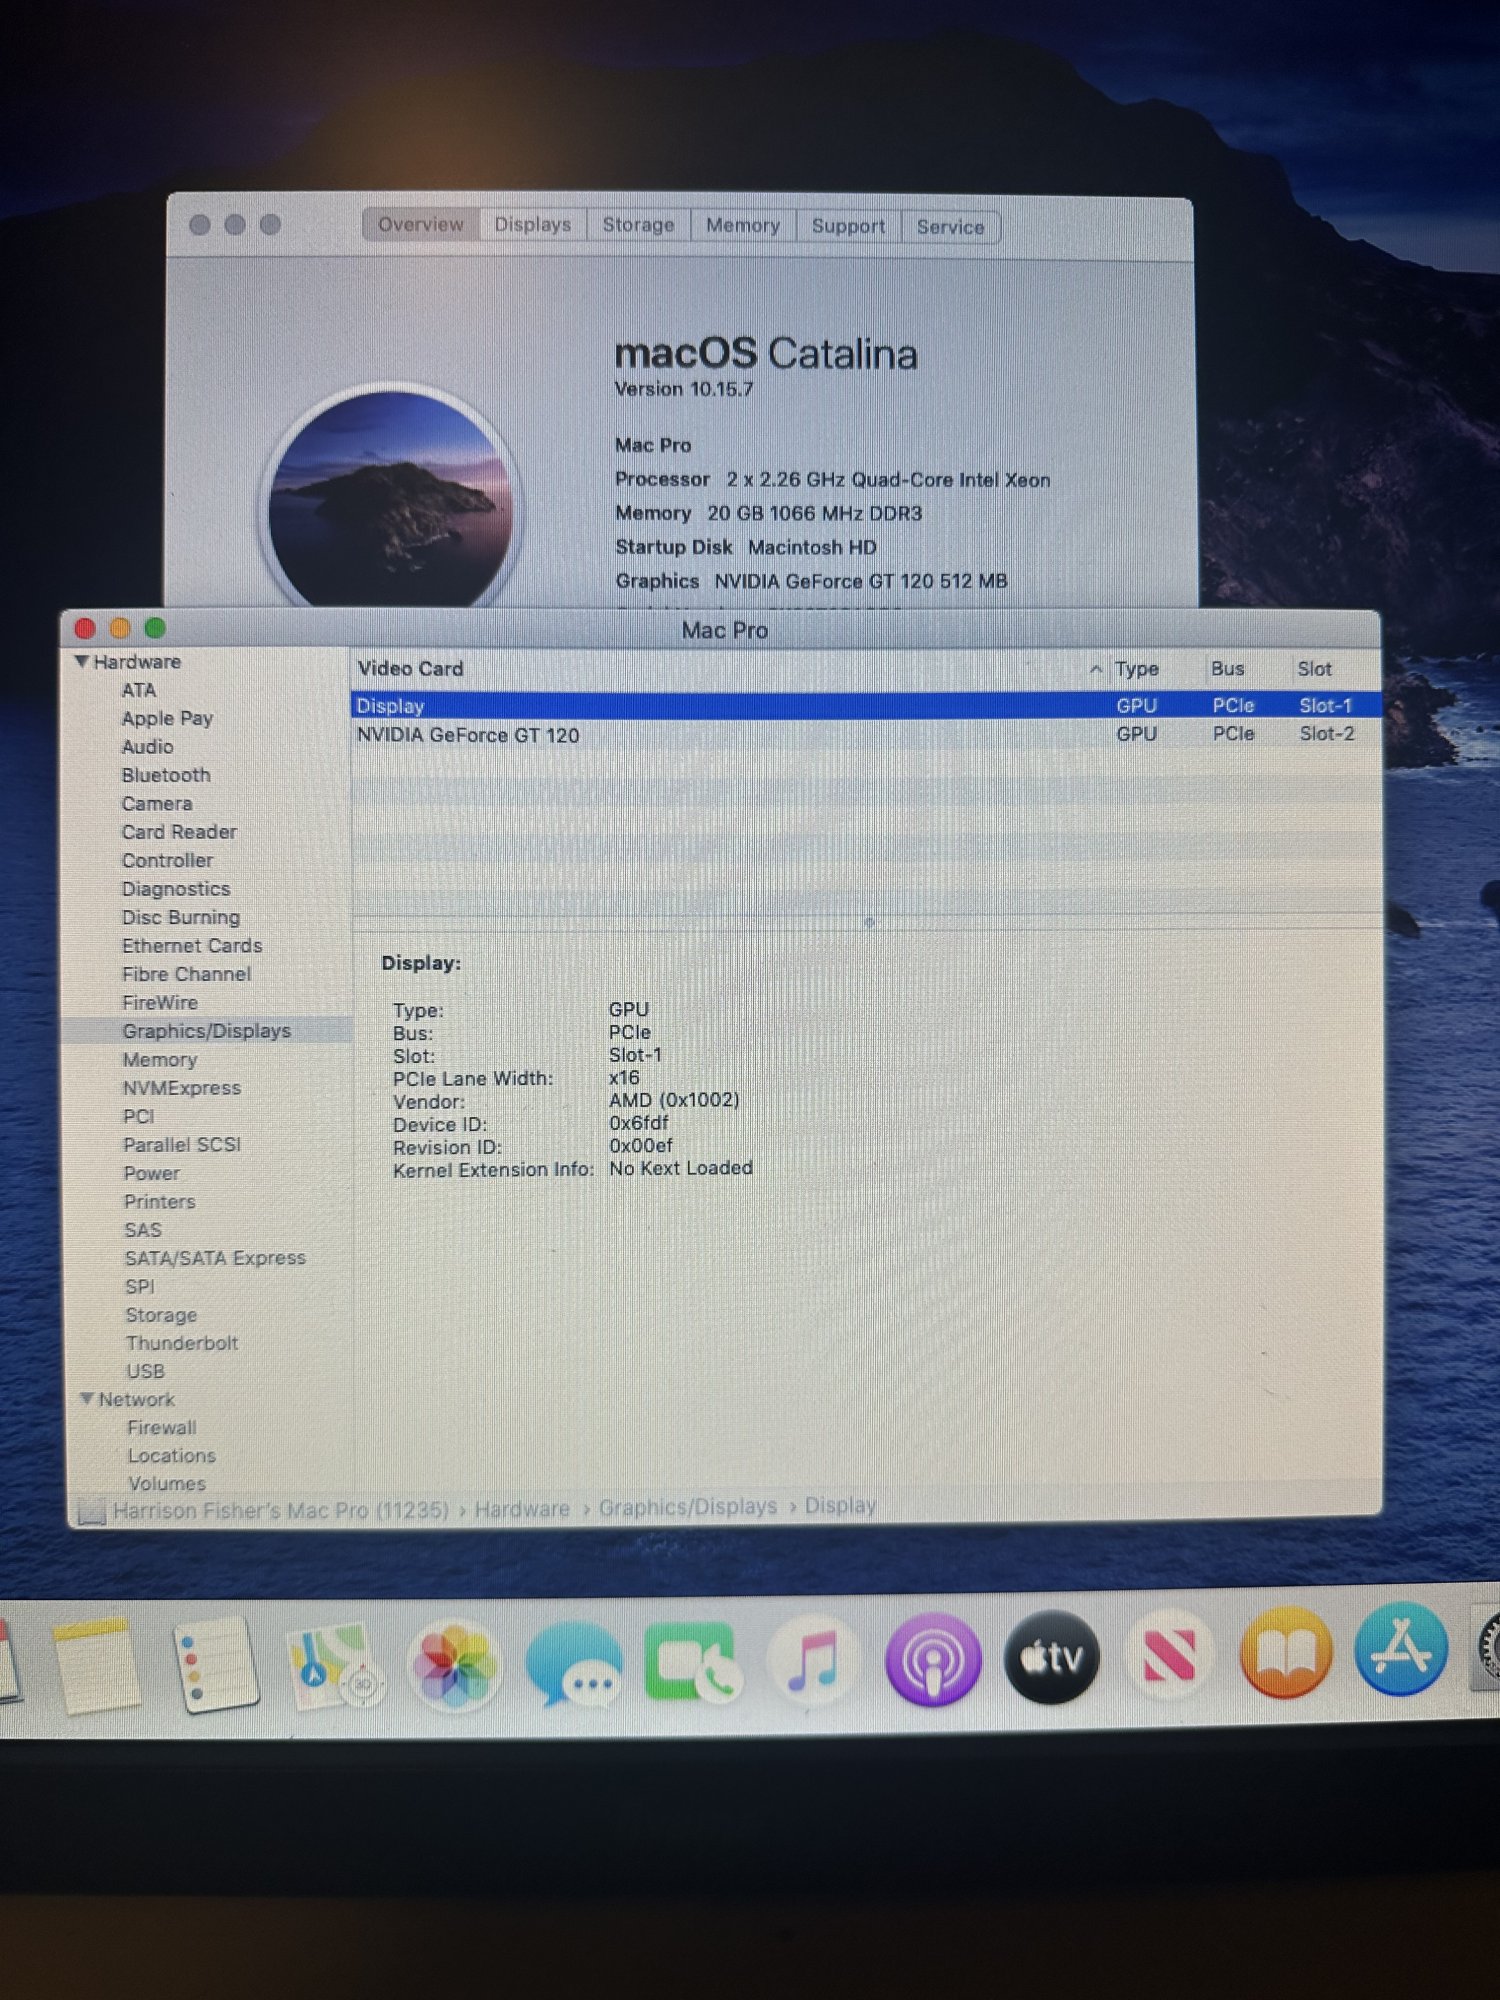Minimize the Mac Pro System Information window
Viewport: 1500px width, 2000px height.
pos(120,628)
